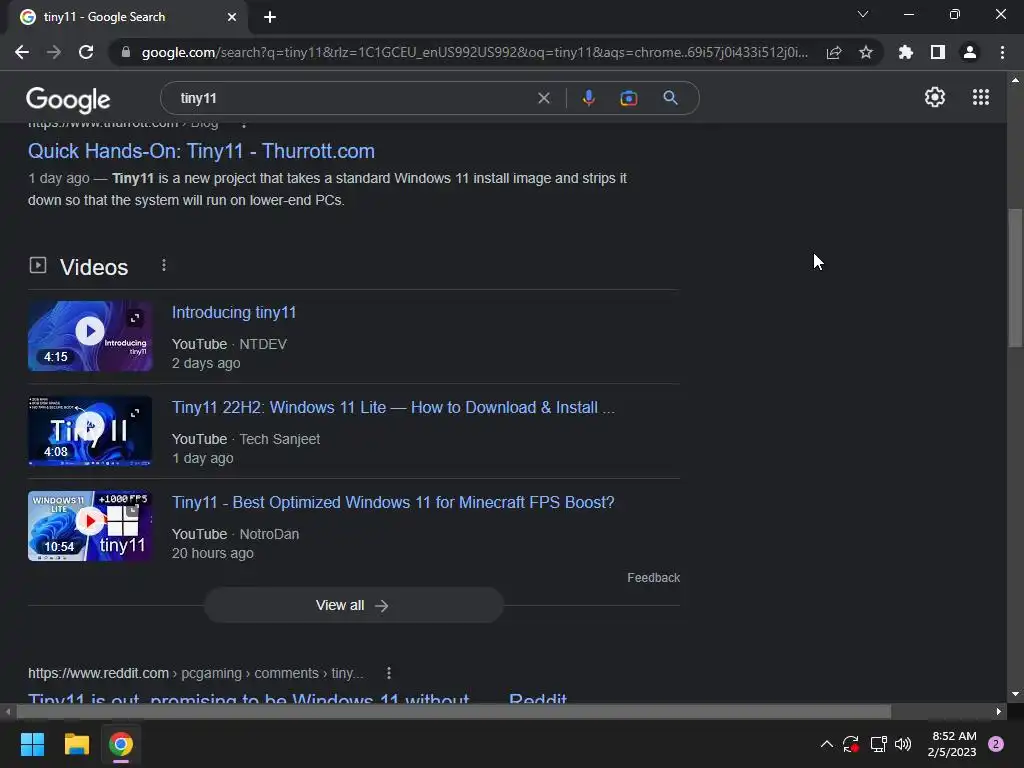The image size is (1024, 768).
Task: Close the tiny11 Google Search tab
Action: 232,17
